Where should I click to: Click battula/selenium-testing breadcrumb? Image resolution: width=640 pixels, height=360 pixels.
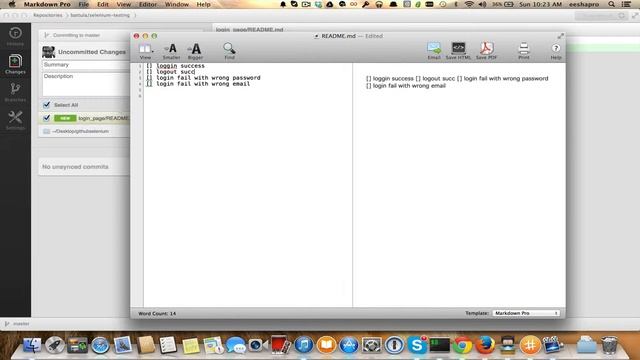(100, 15)
